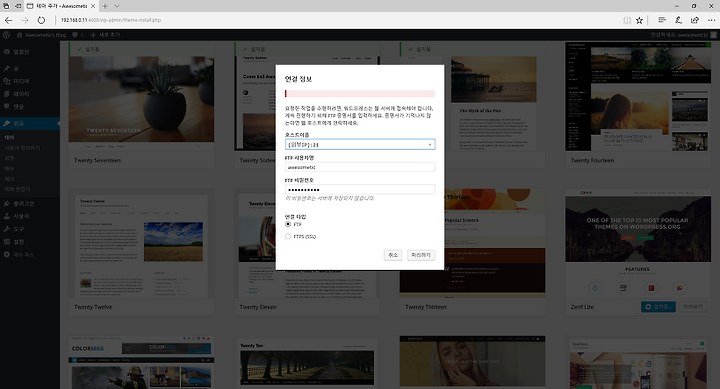Select the FTP connection type radio
The width and height of the screenshot is (720, 389).
[x=288, y=224]
